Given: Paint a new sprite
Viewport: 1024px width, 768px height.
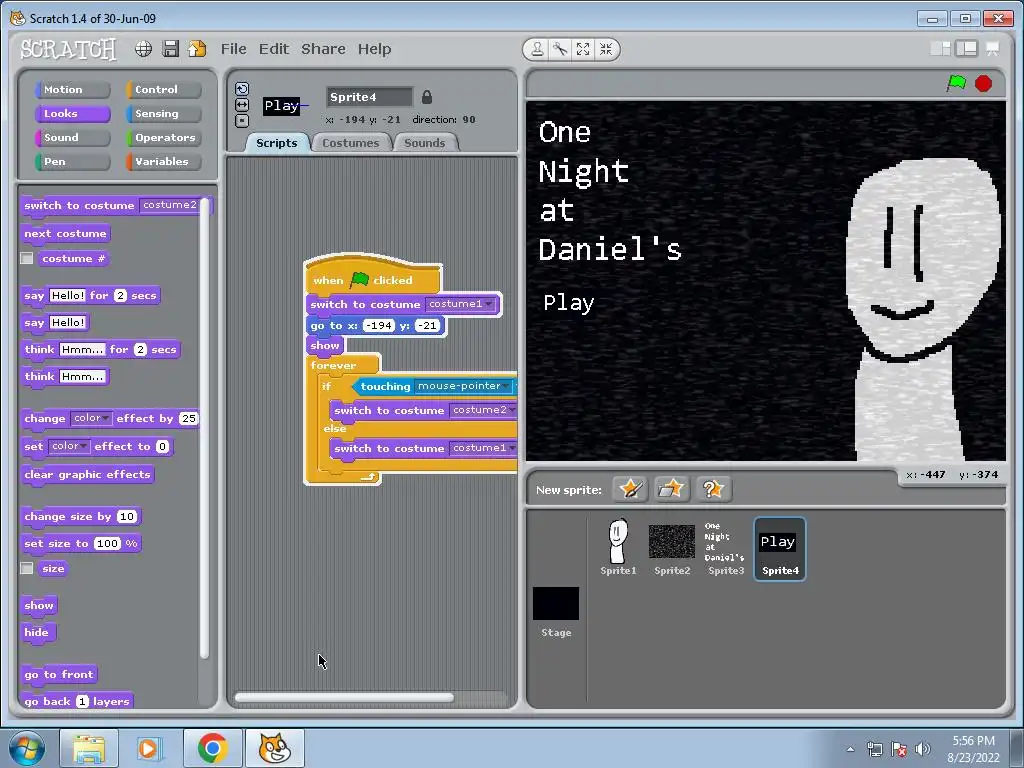Looking at the screenshot, I should (x=630, y=488).
